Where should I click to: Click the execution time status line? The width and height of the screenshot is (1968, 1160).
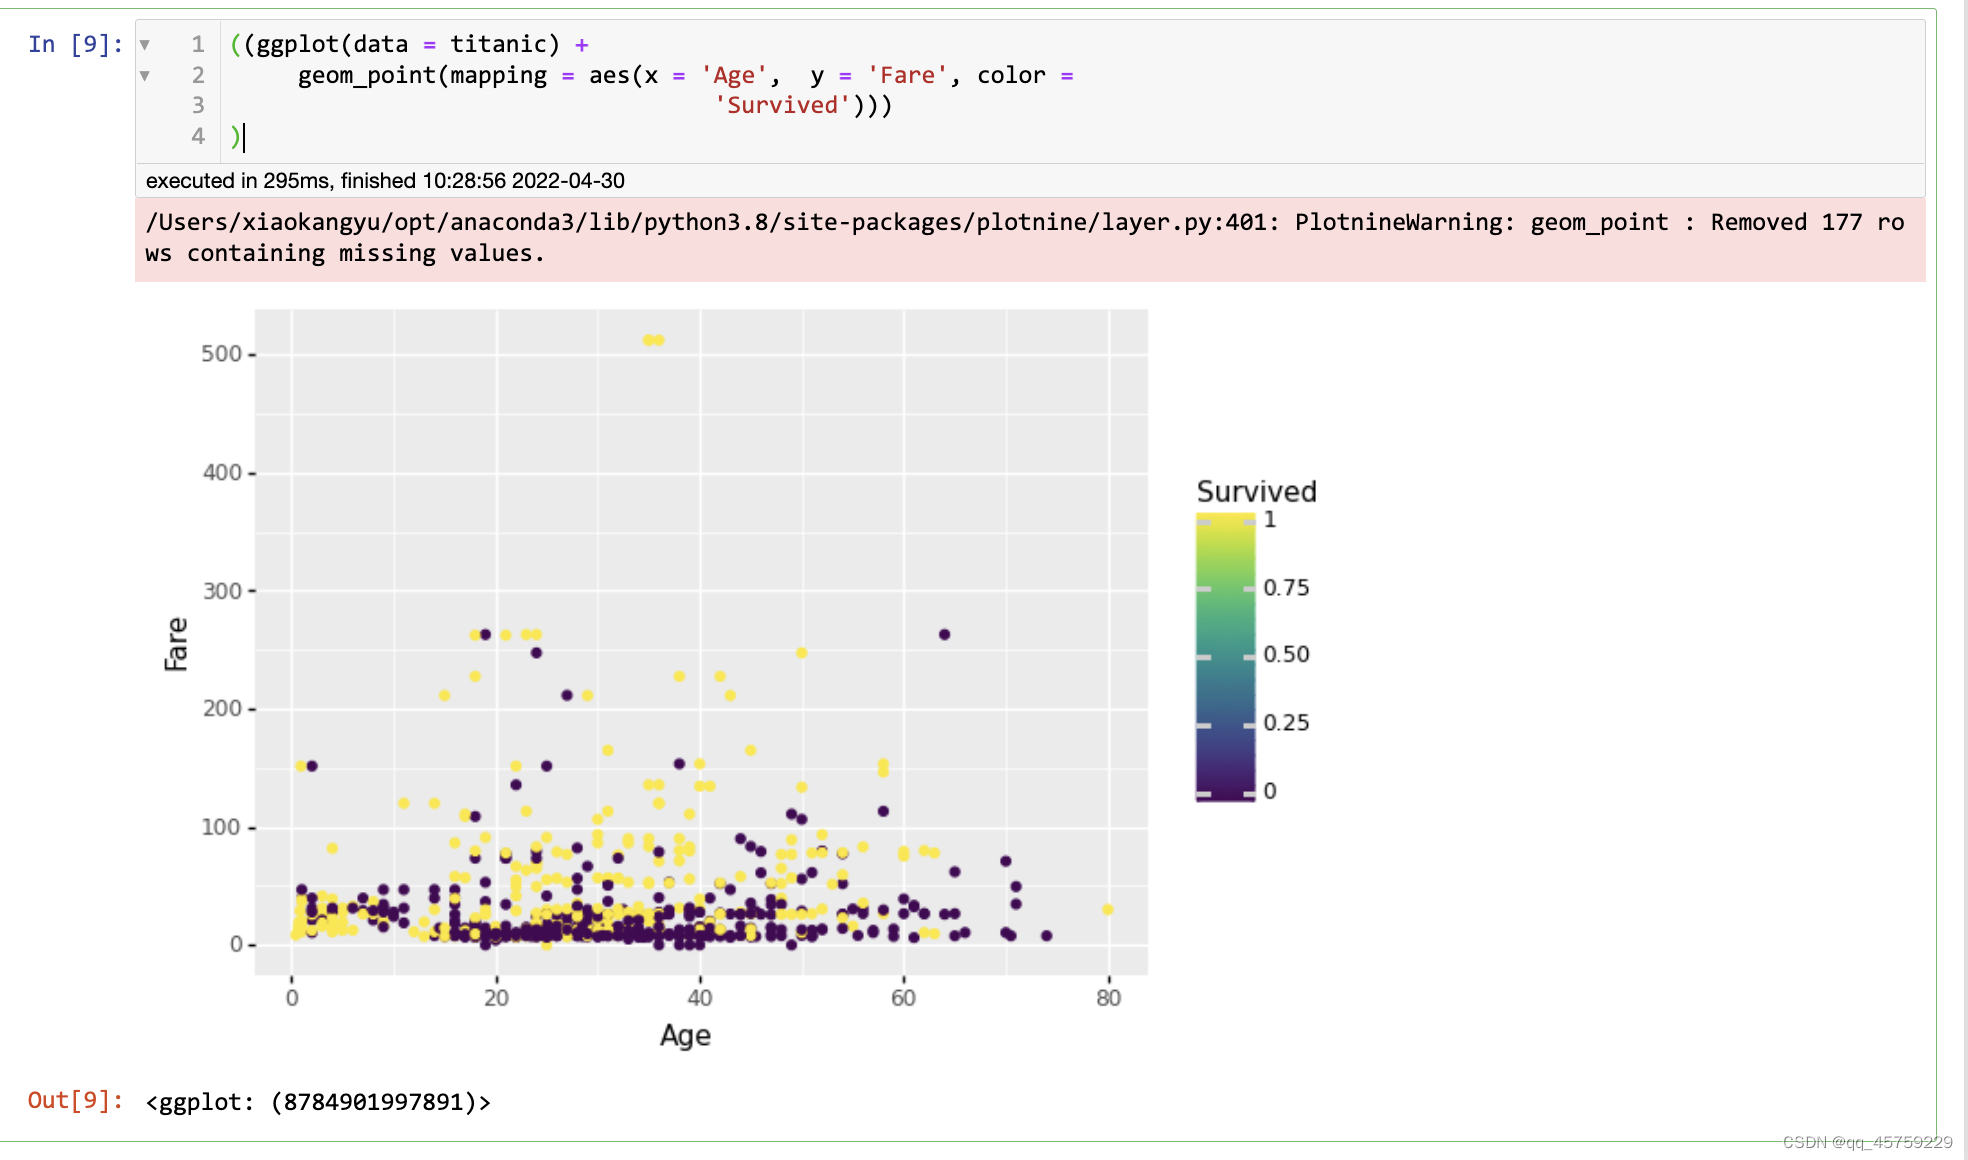385,181
